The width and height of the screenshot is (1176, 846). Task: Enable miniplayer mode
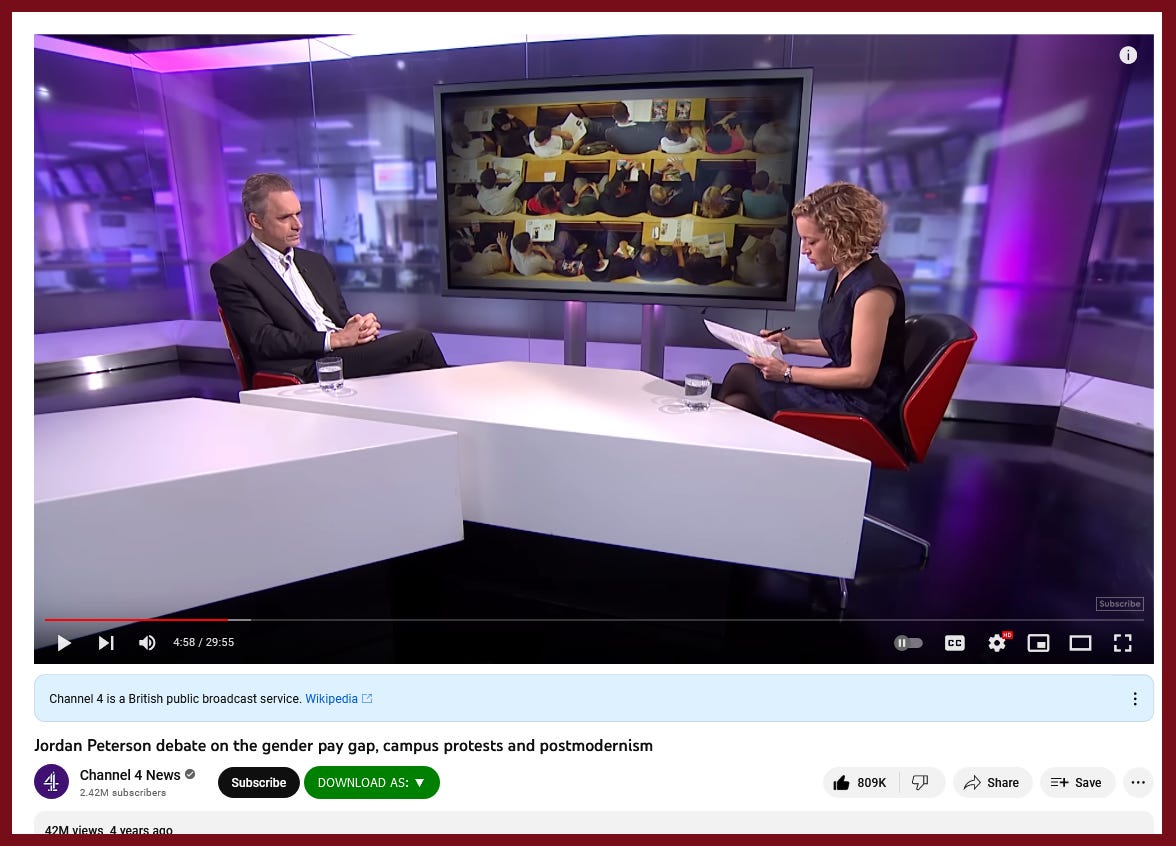1038,643
